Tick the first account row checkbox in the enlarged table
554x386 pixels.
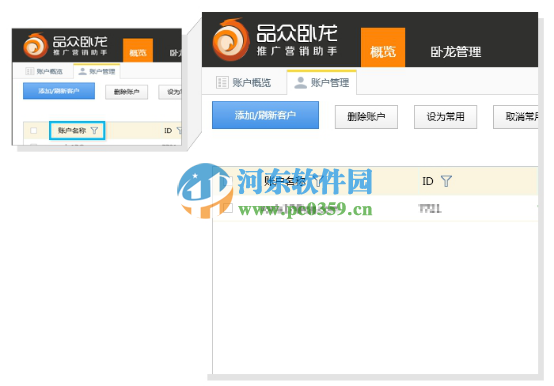tap(228, 208)
